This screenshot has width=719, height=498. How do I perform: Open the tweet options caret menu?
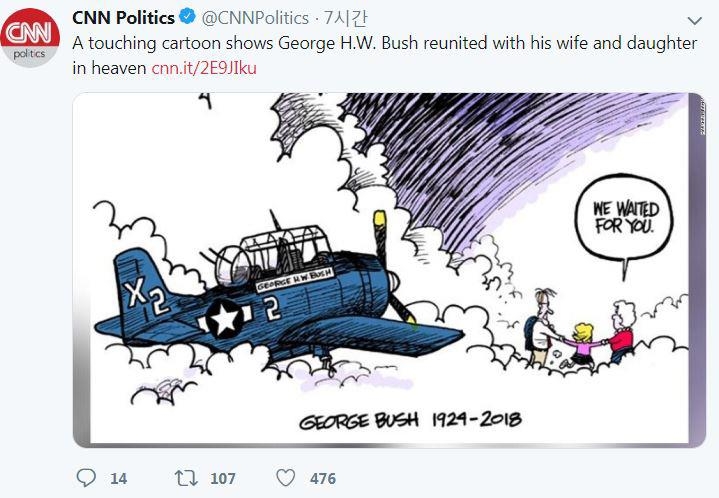click(696, 21)
